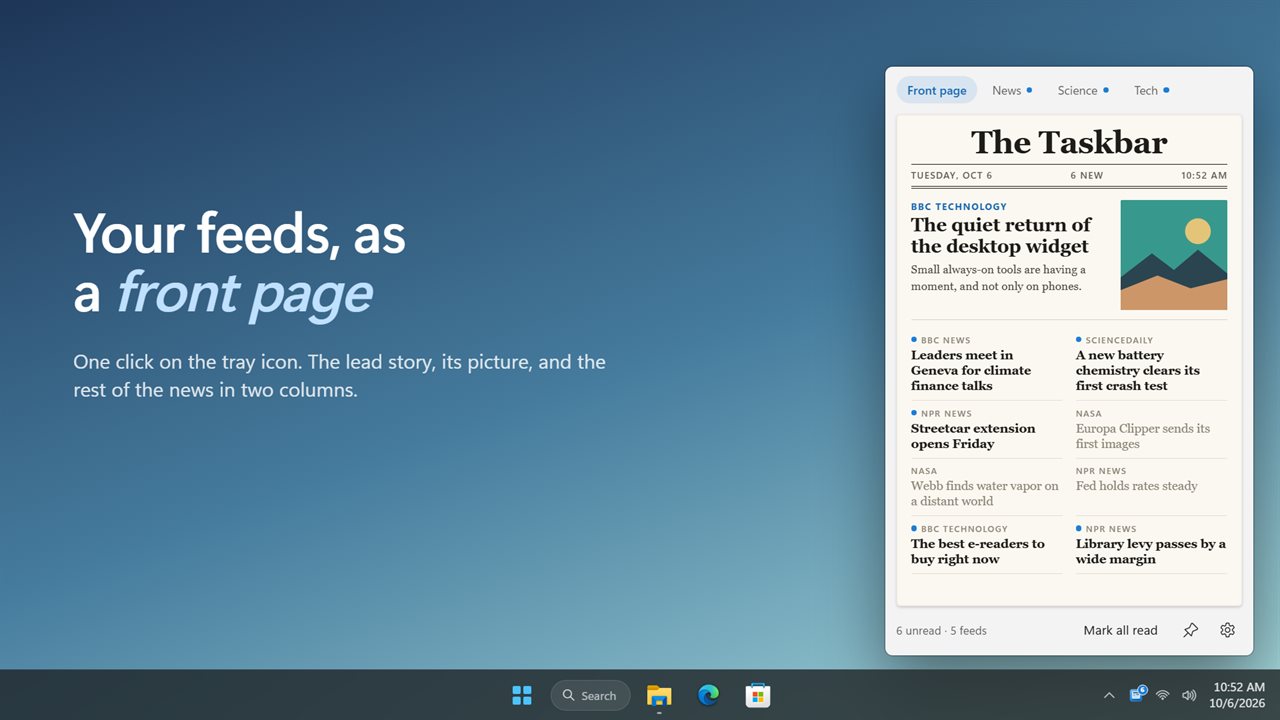The image size is (1280, 720).
Task: Switch to the News tab
Action: pyautogui.click(x=1012, y=90)
